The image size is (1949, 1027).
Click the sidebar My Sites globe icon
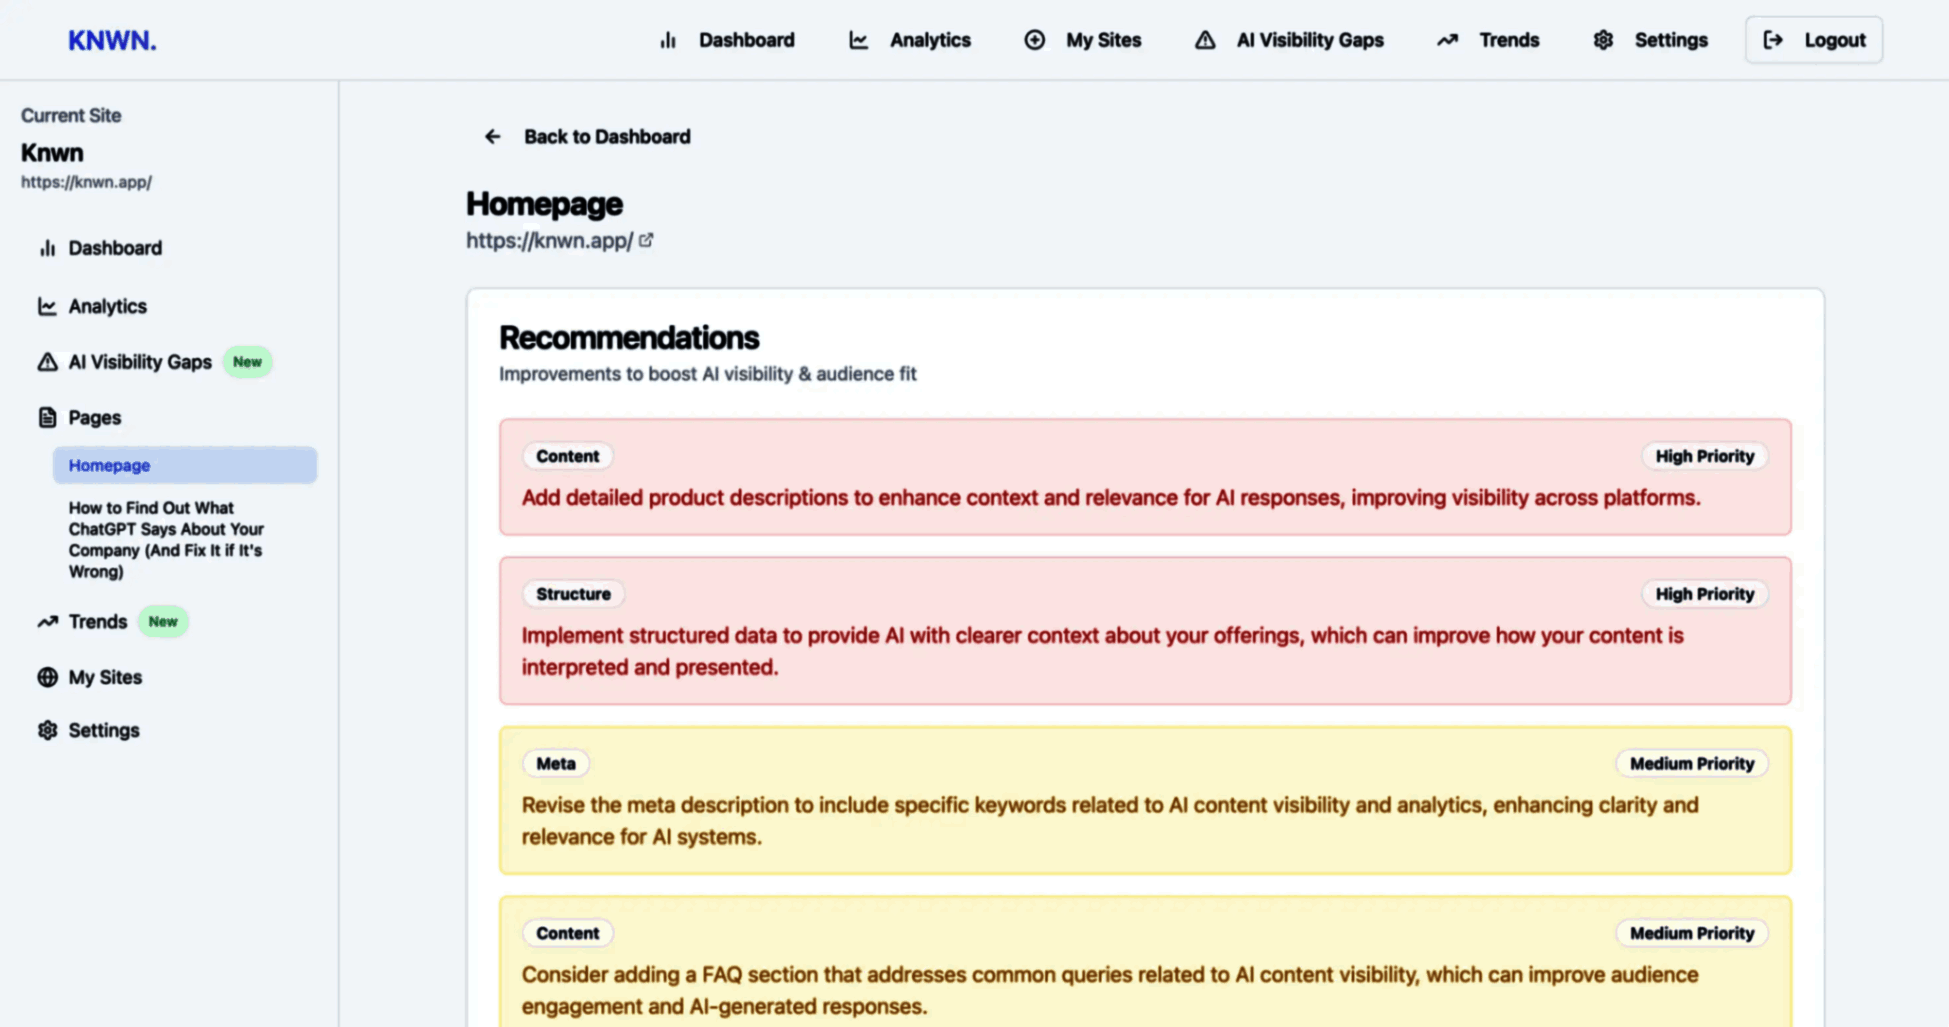tap(47, 677)
